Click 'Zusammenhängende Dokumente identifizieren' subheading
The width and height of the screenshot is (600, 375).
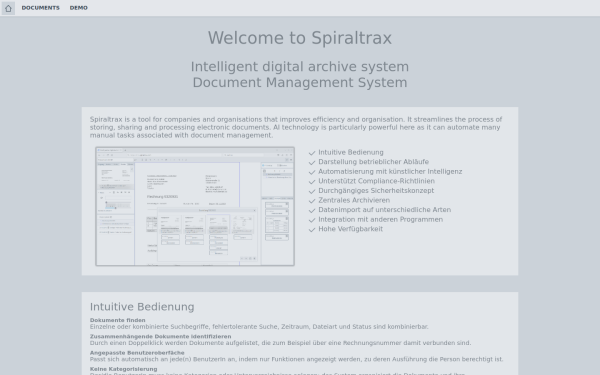160,336
